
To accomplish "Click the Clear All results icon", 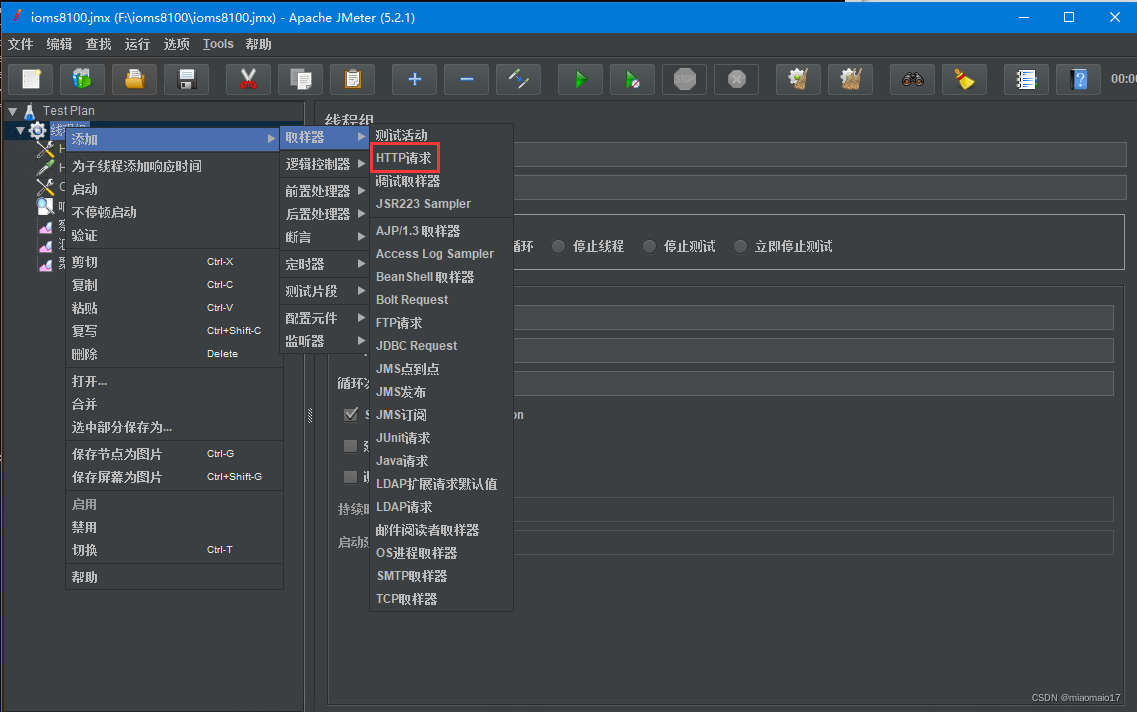I will click(x=851, y=79).
